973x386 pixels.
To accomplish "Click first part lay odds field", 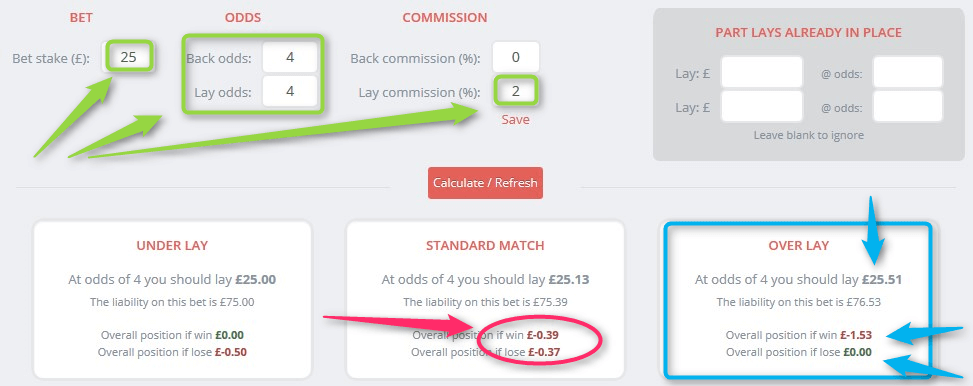I will pyautogui.click(x=908, y=72).
